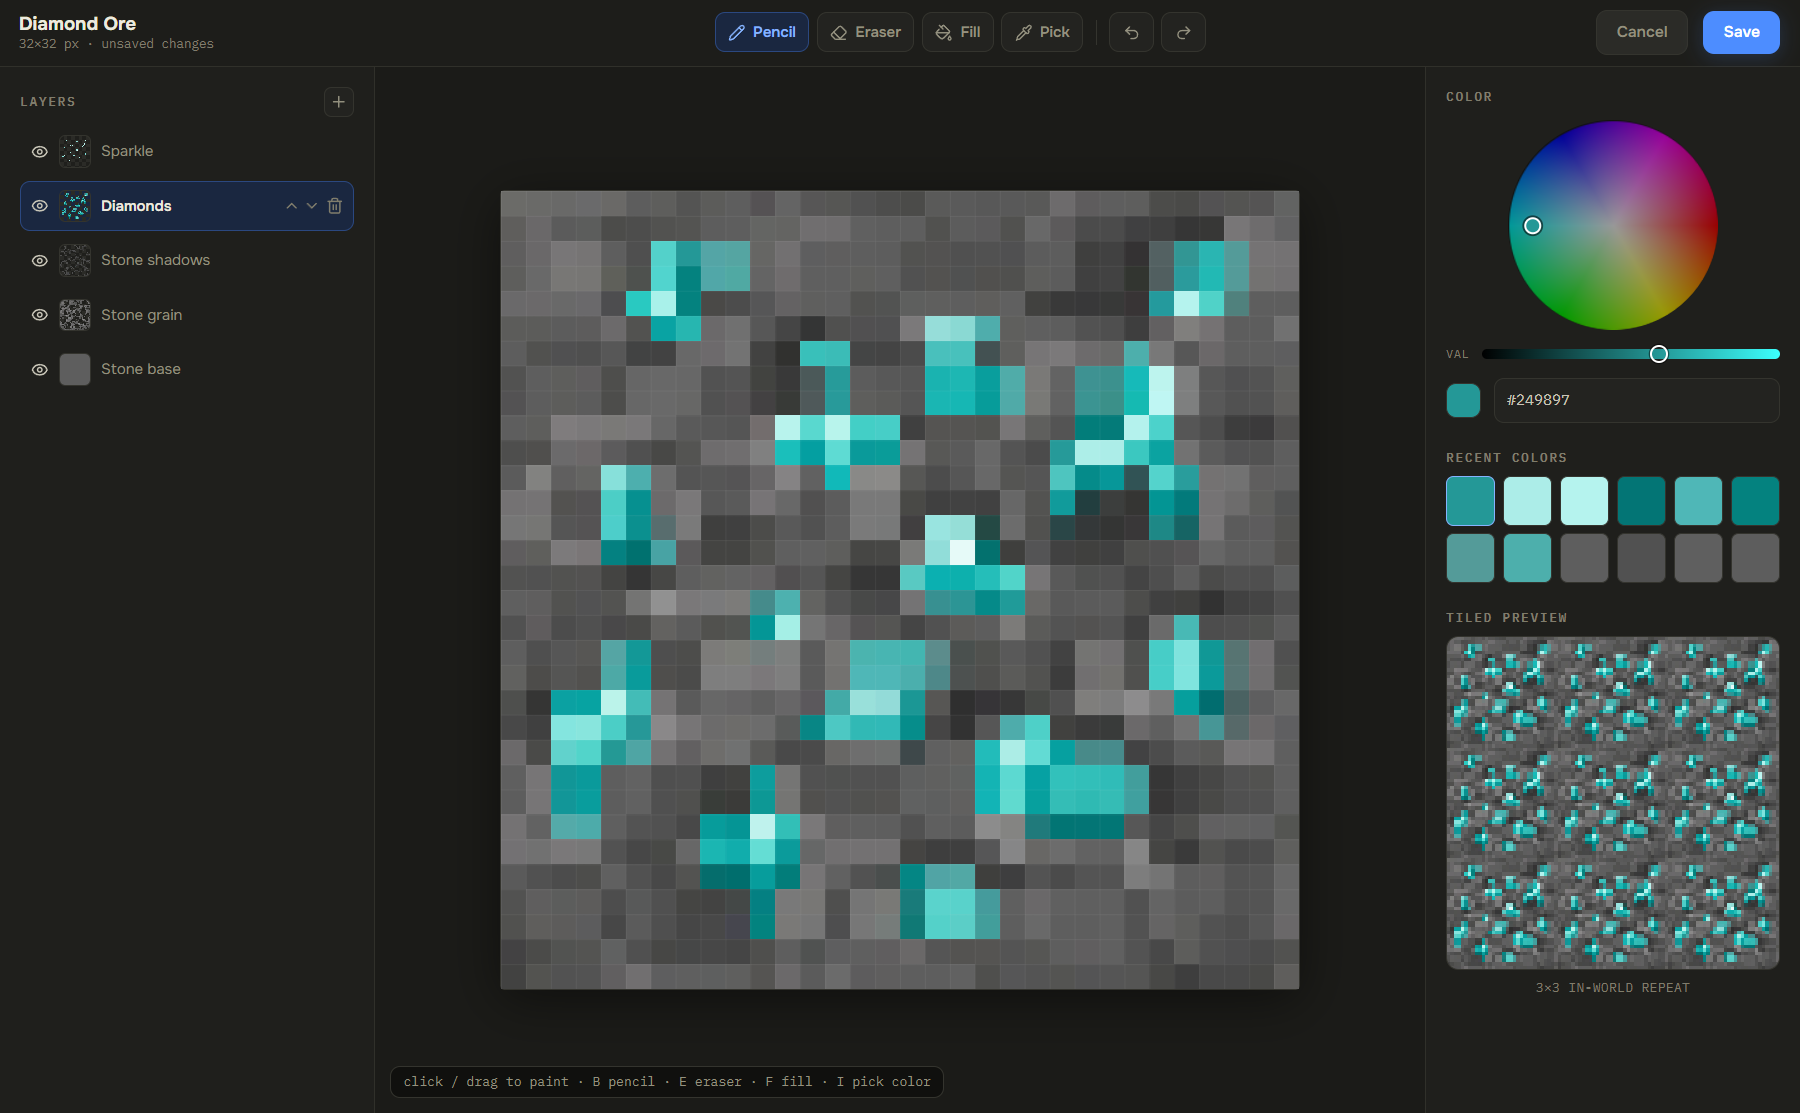
Task: Move the Diamonds layer up
Action: pyautogui.click(x=291, y=206)
